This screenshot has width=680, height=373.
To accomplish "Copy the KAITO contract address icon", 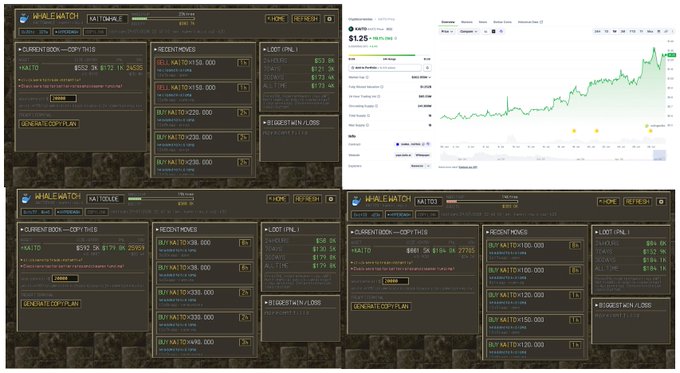I will pos(424,144).
